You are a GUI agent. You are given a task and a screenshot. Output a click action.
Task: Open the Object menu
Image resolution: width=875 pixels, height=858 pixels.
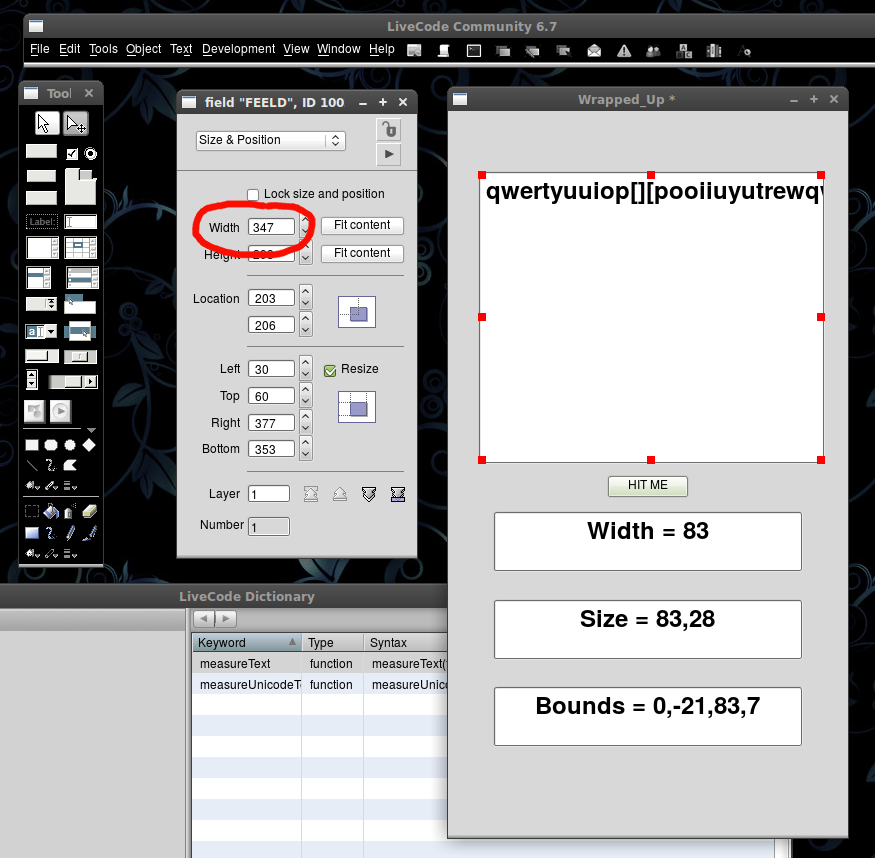[x=143, y=49]
